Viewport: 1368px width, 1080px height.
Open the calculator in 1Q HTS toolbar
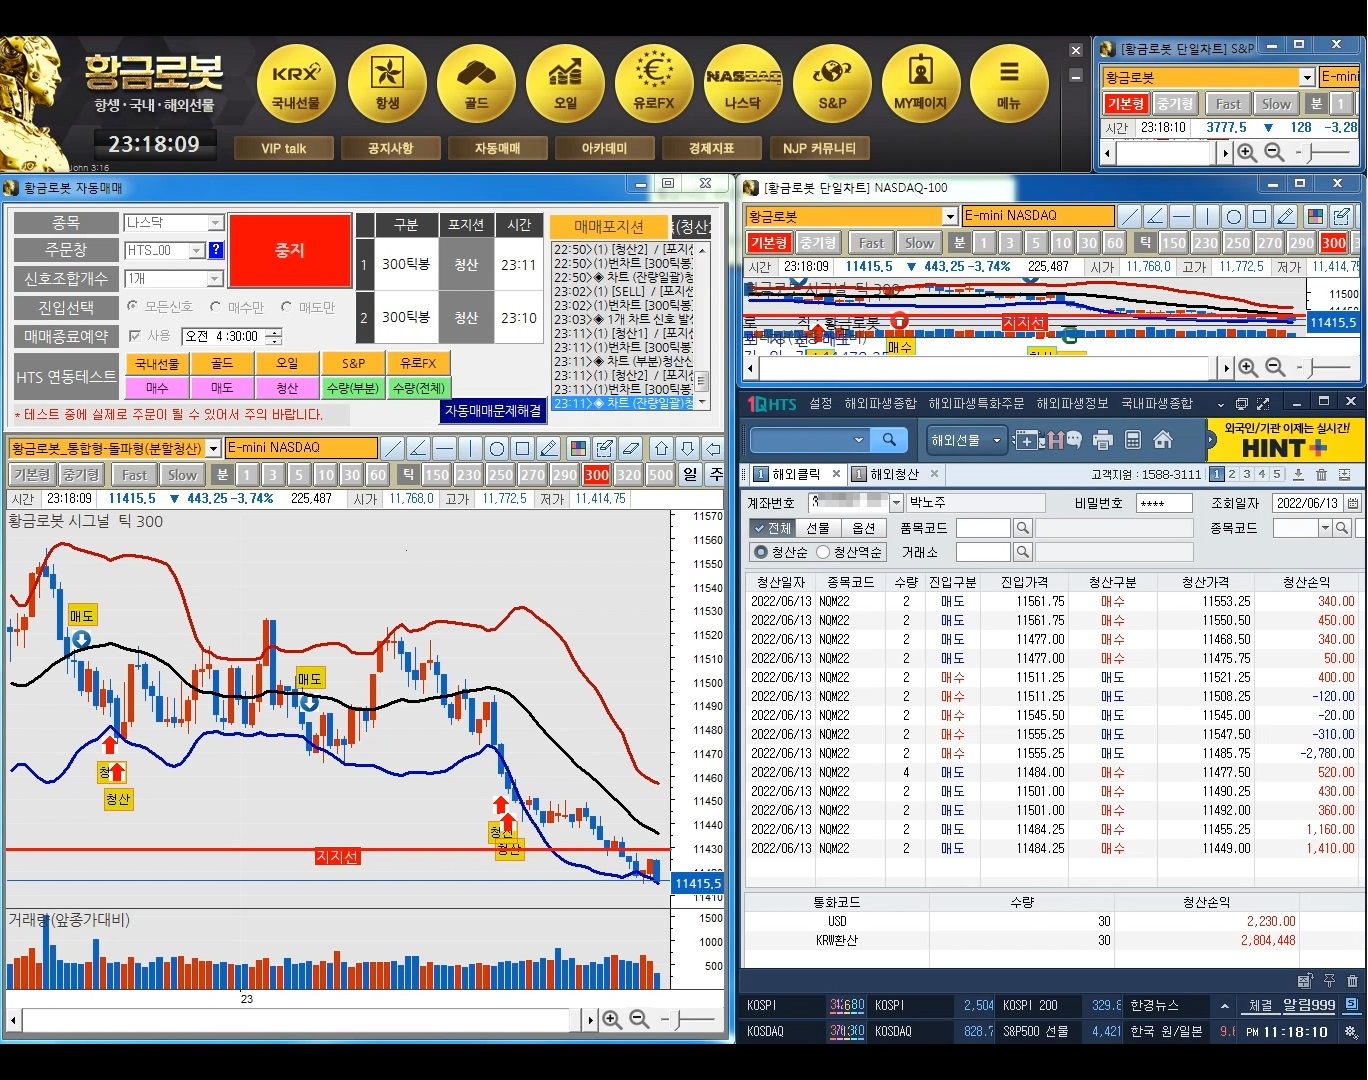point(1133,440)
